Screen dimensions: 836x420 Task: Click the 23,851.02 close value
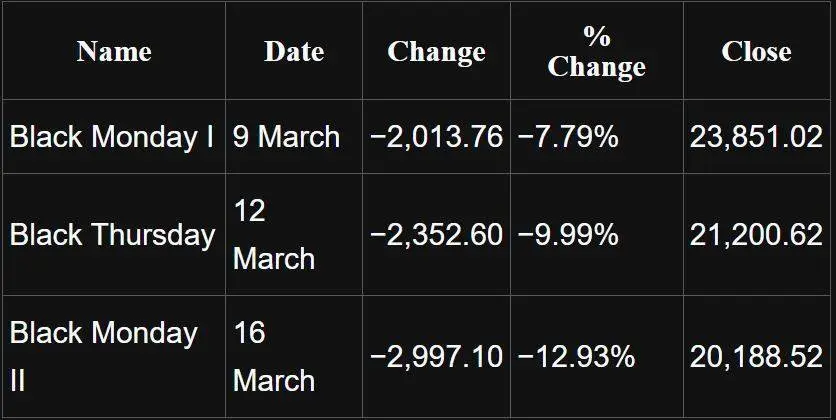coord(756,137)
